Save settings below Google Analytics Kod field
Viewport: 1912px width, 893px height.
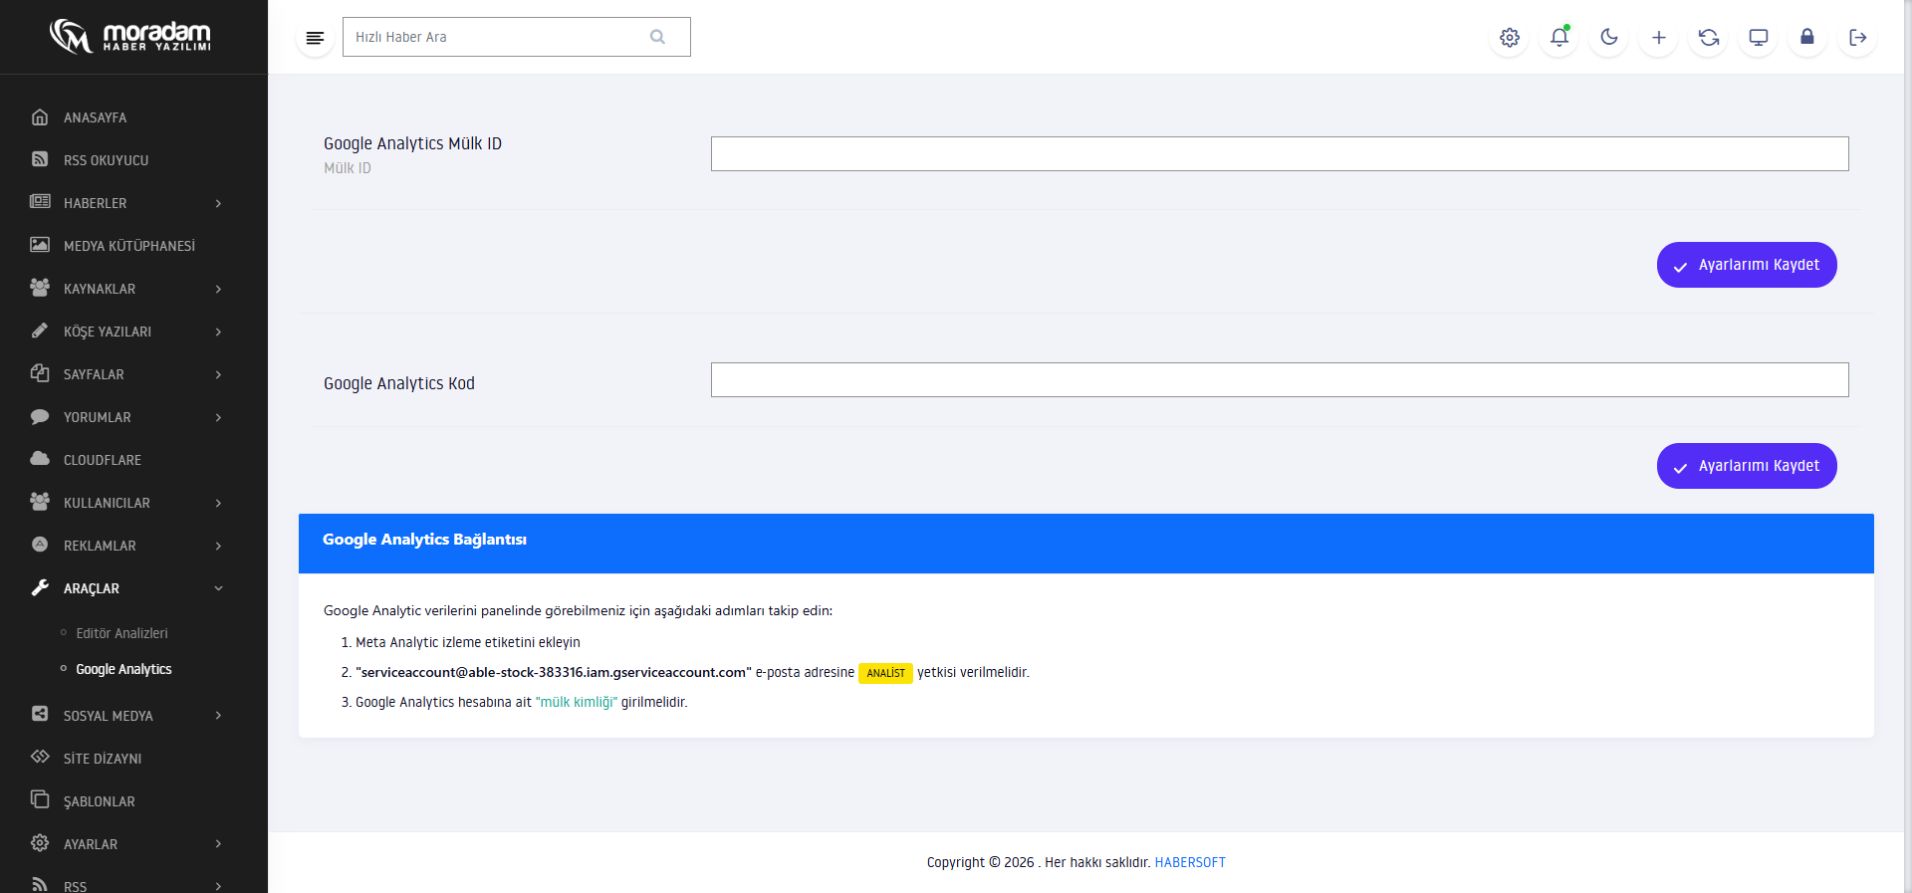pos(1746,466)
